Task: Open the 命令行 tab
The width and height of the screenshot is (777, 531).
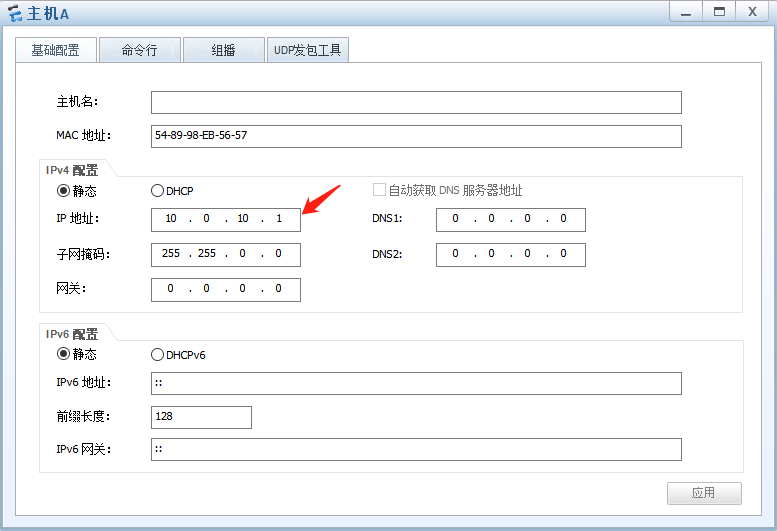Action: [x=140, y=50]
